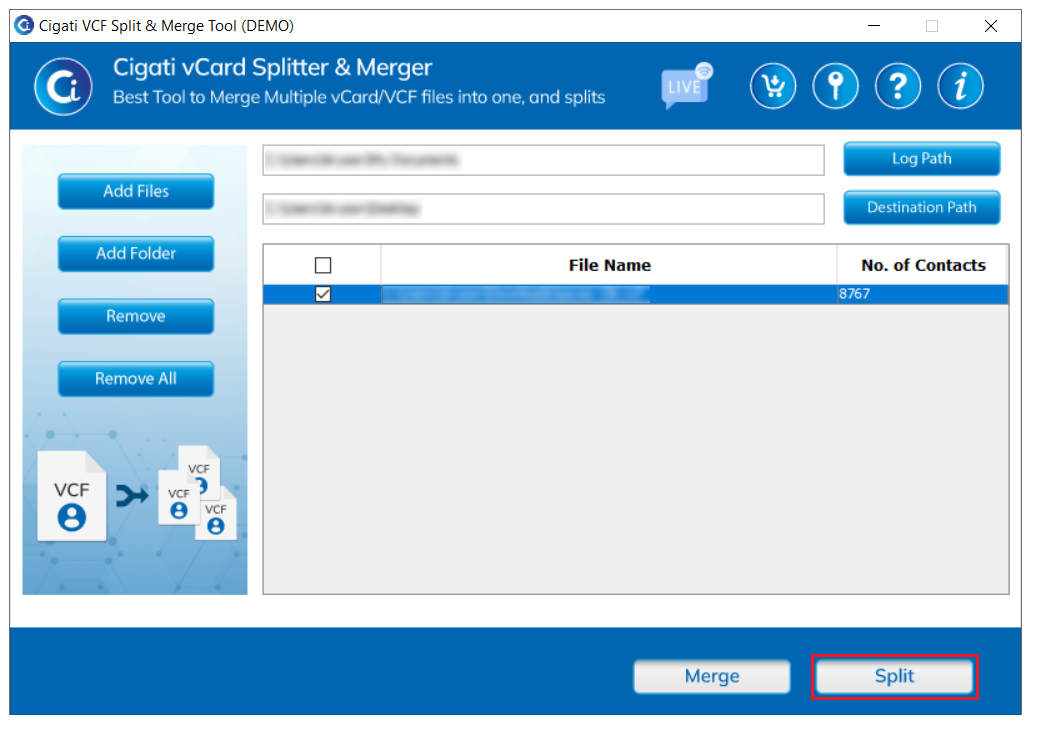This screenshot has height=730, width=1037.
Task: Choose a Log Path
Action: 921,159
